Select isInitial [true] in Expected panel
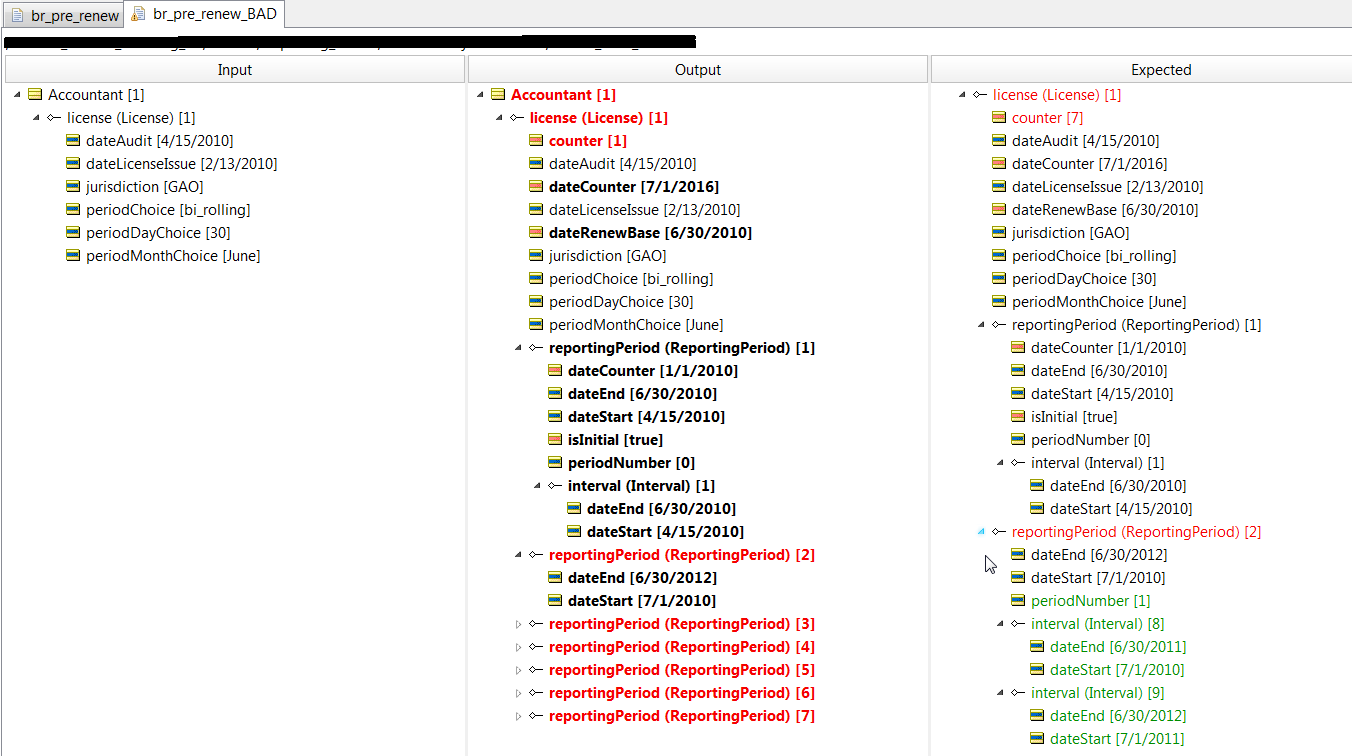Image resolution: width=1352 pixels, height=756 pixels. (x=1074, y=417)
